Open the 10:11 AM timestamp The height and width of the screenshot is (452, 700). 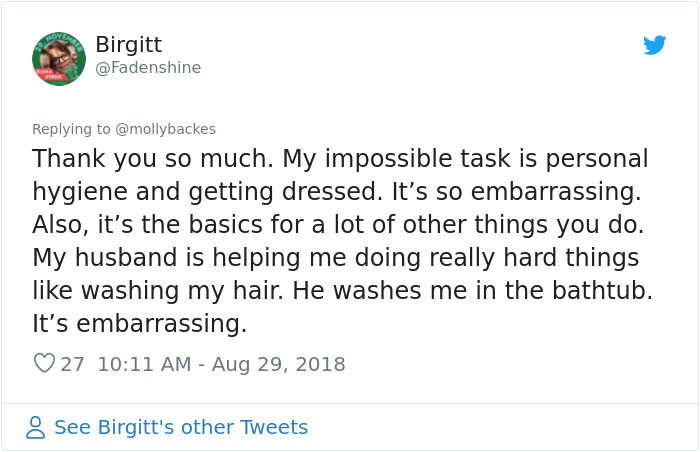pyautogui.click(x=144, y=364)
